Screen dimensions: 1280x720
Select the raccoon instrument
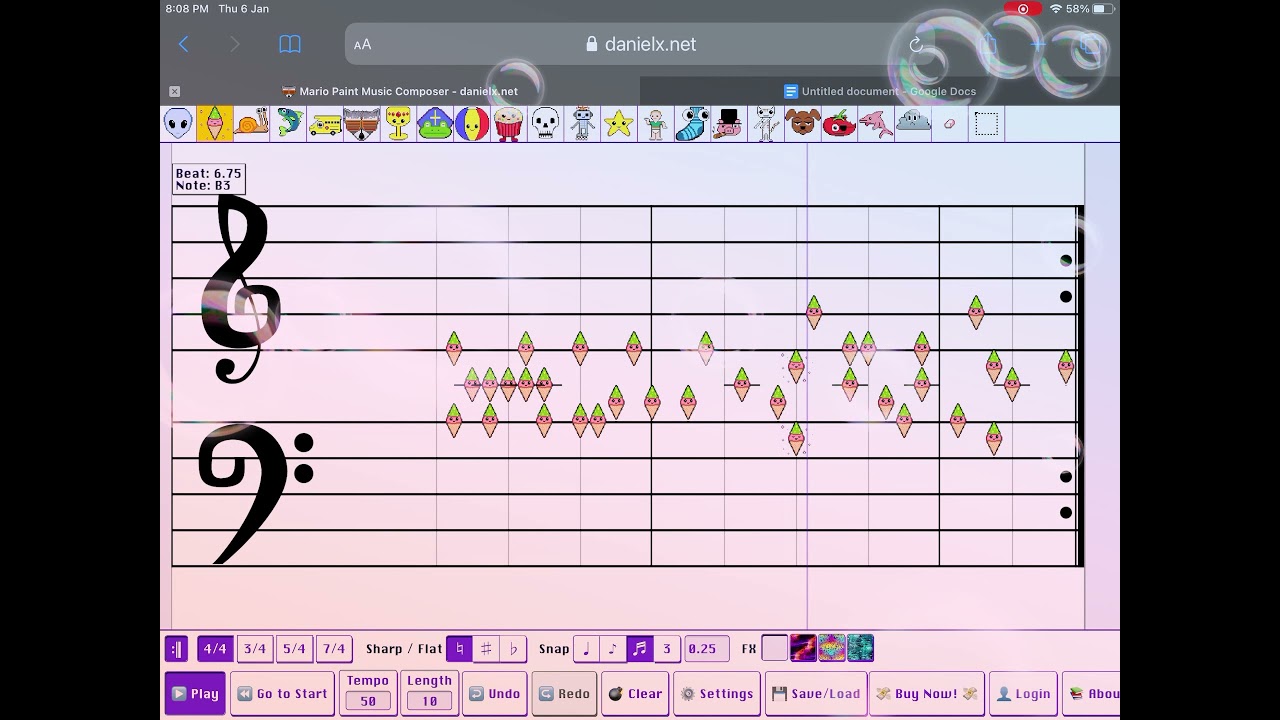click(362, 124)
